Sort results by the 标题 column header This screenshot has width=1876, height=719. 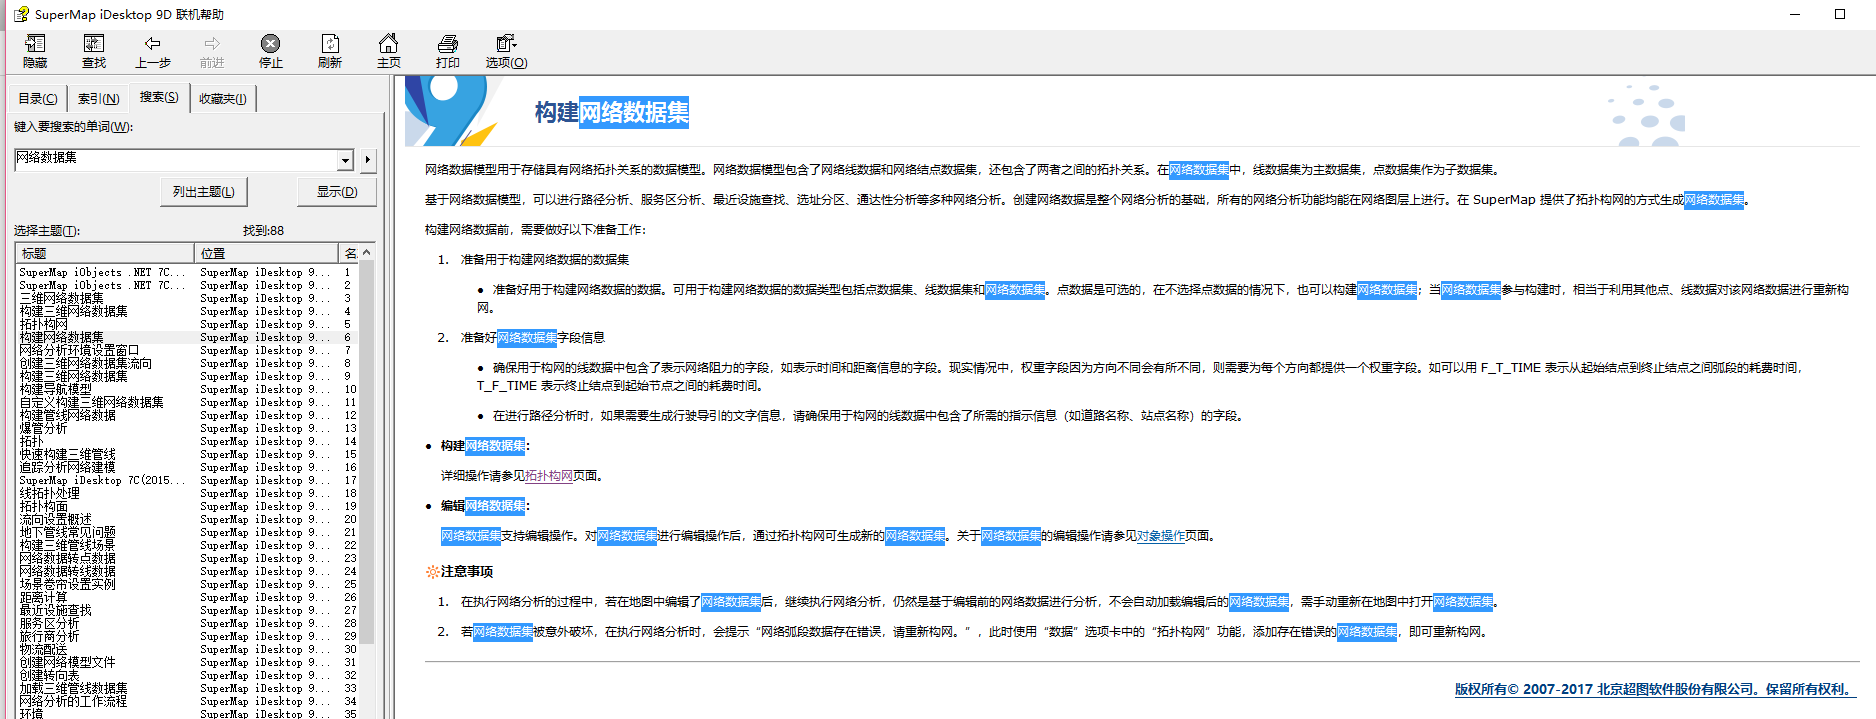[x=105, y=253]
